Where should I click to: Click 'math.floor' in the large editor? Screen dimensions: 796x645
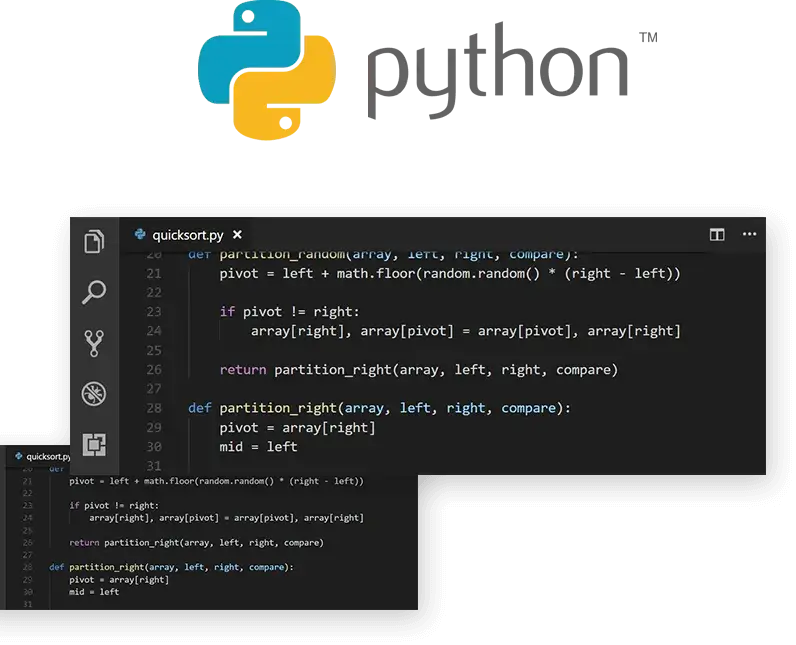(x=376, y=274)
